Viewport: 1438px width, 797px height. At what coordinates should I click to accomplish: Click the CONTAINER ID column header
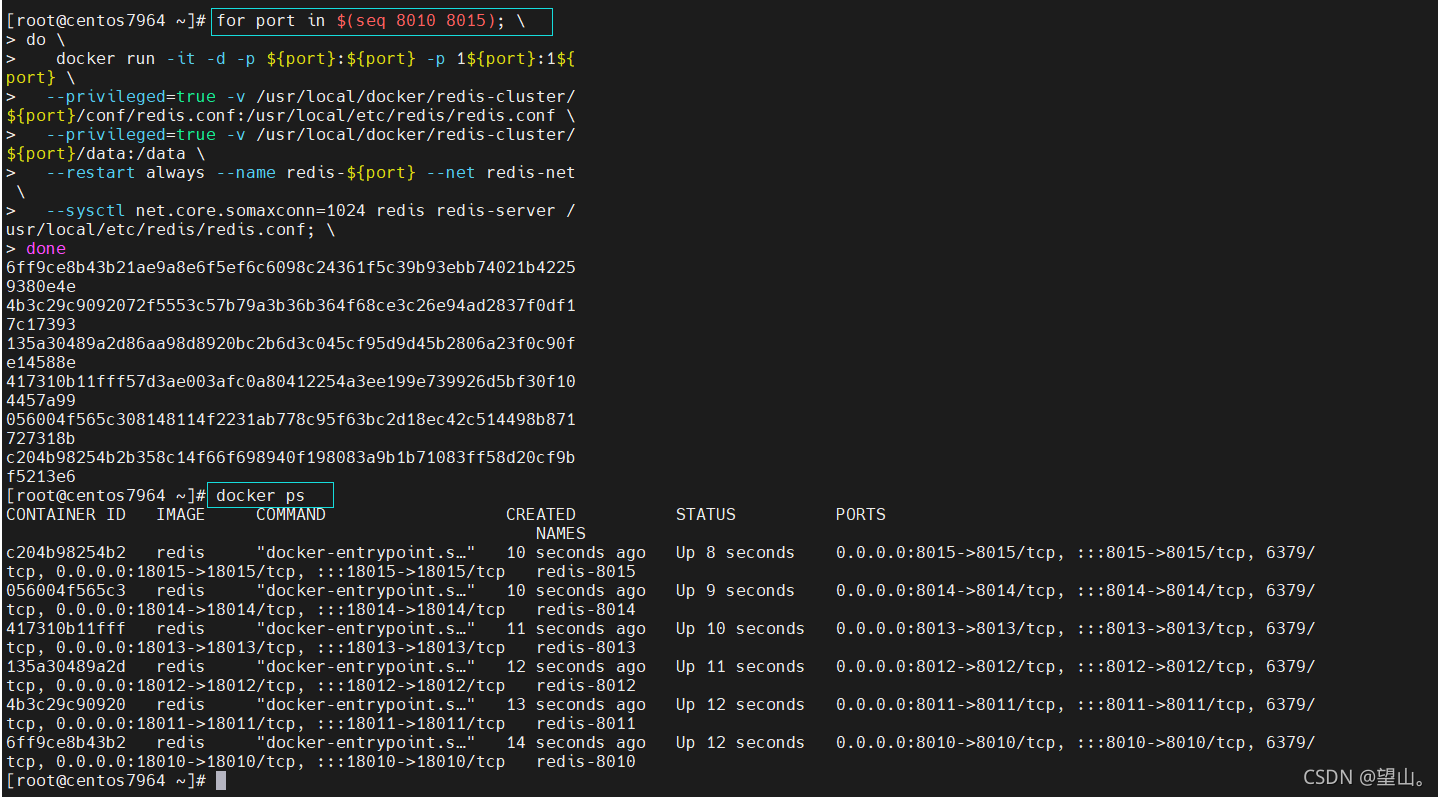(66, 515)
